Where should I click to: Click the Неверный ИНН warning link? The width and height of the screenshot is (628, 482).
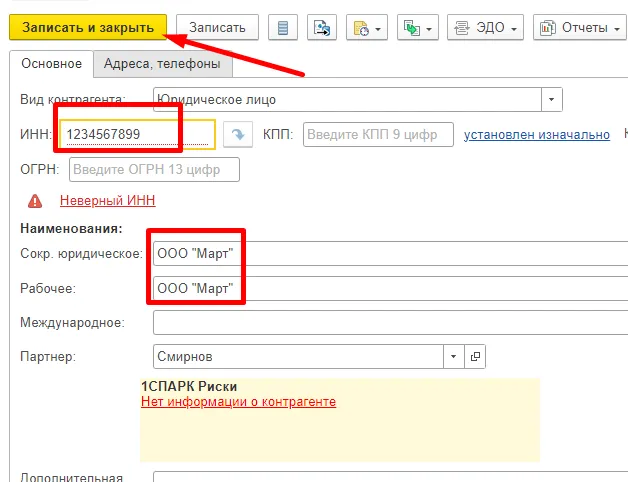108,200
